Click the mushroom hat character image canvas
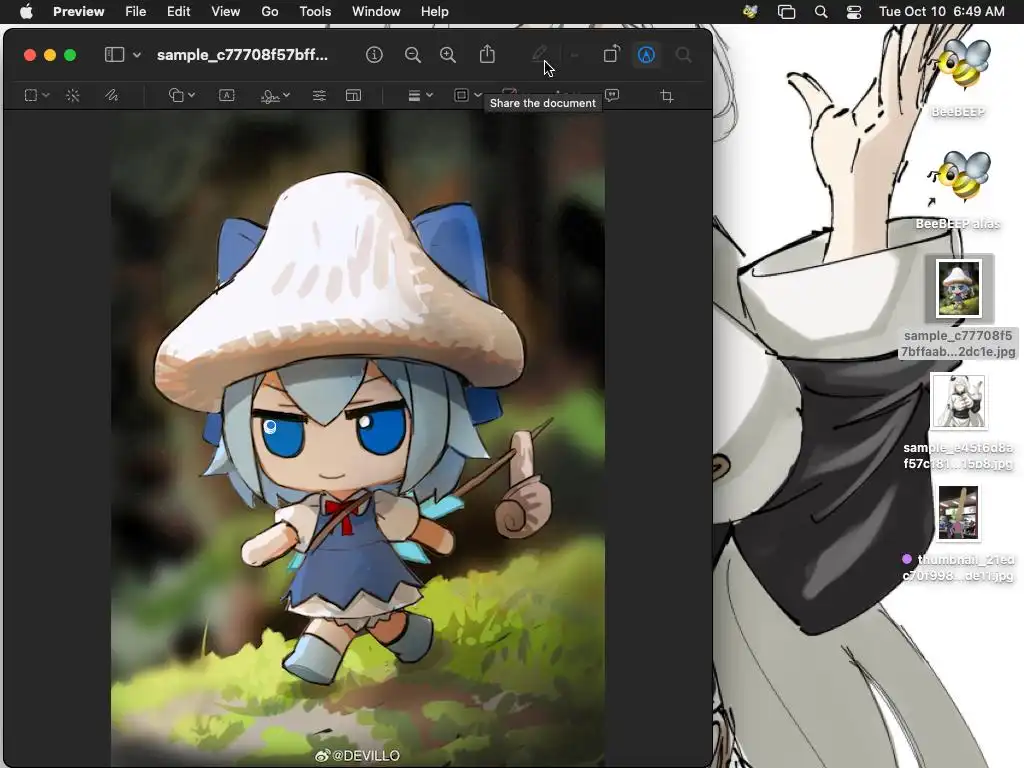The width and height of the screenshot is (1024, 768). (x=358, y=439)
